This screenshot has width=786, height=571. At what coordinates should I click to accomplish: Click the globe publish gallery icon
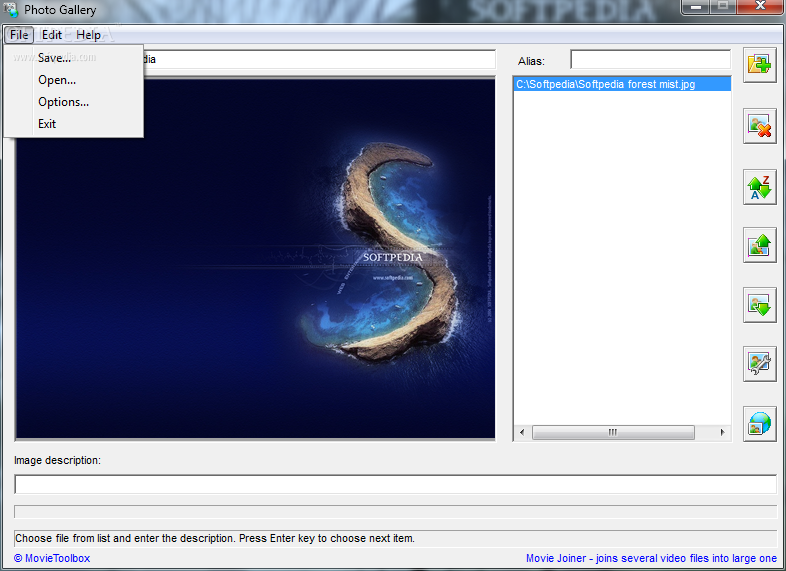[x=759, y=424]
